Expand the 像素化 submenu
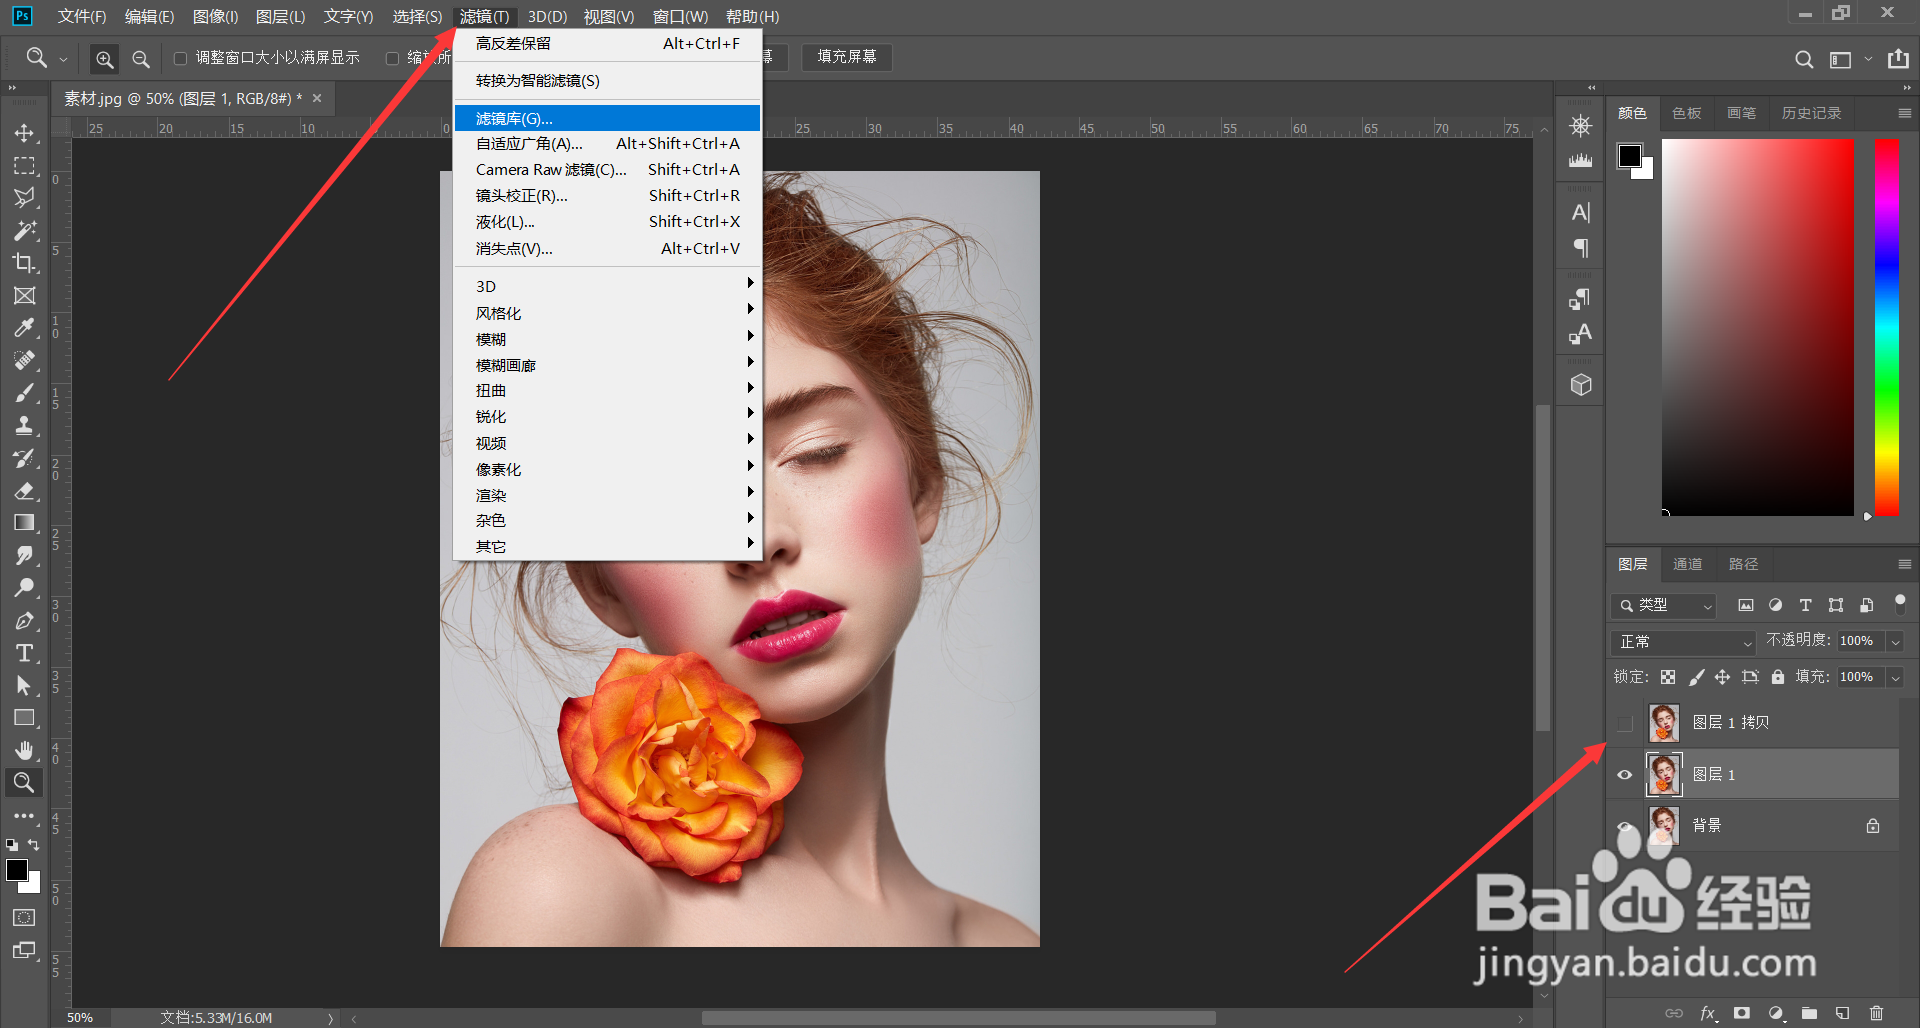 [x=607, y=469]
